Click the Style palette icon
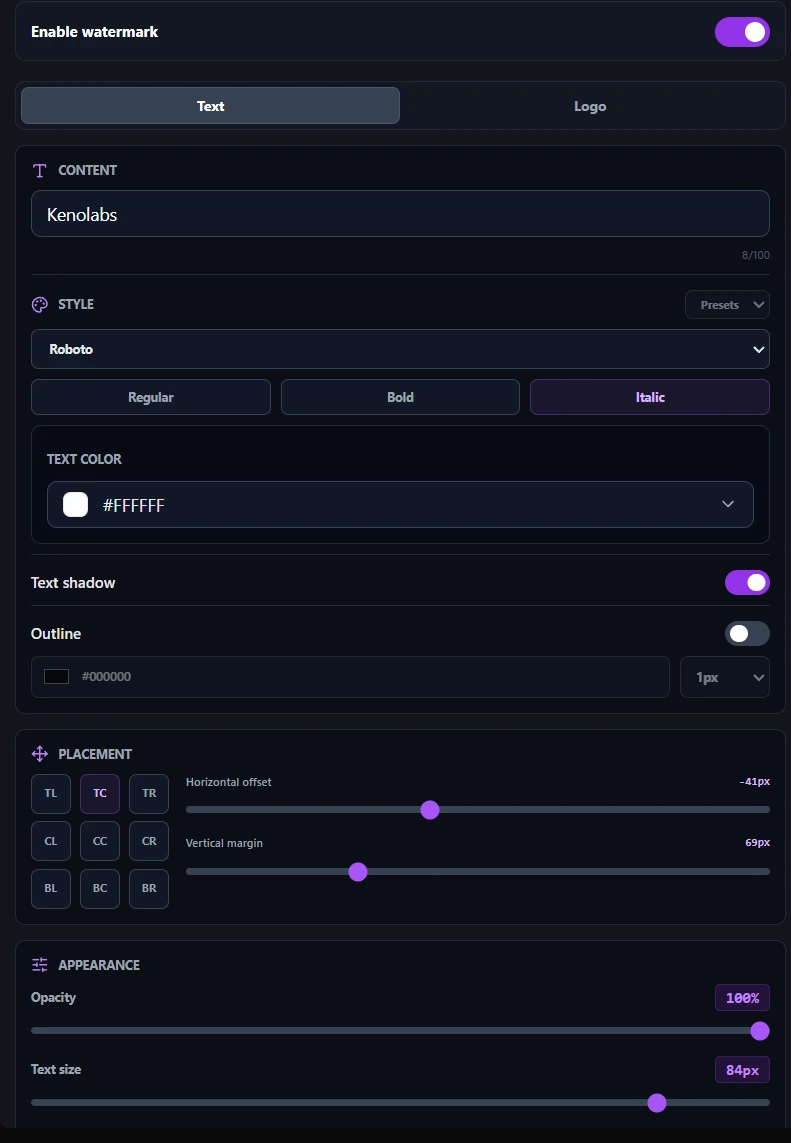This screenshot has height=1143, width=791. coord(39,305)
